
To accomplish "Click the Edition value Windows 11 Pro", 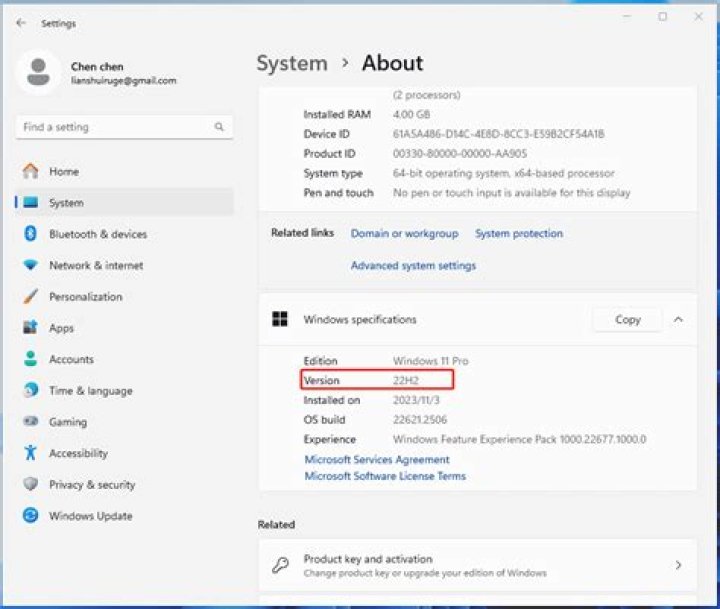I will point(431,361).
